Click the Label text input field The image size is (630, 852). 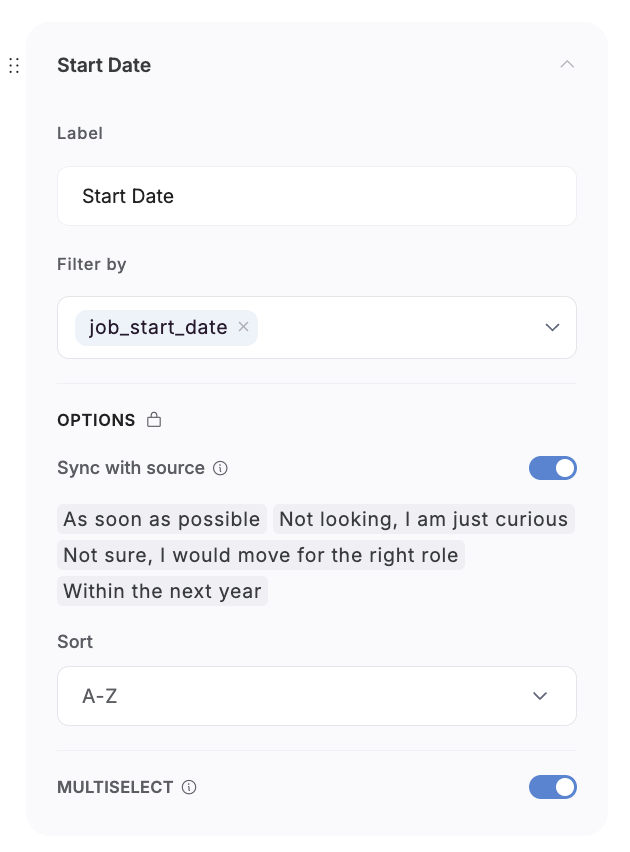point(316,196)
